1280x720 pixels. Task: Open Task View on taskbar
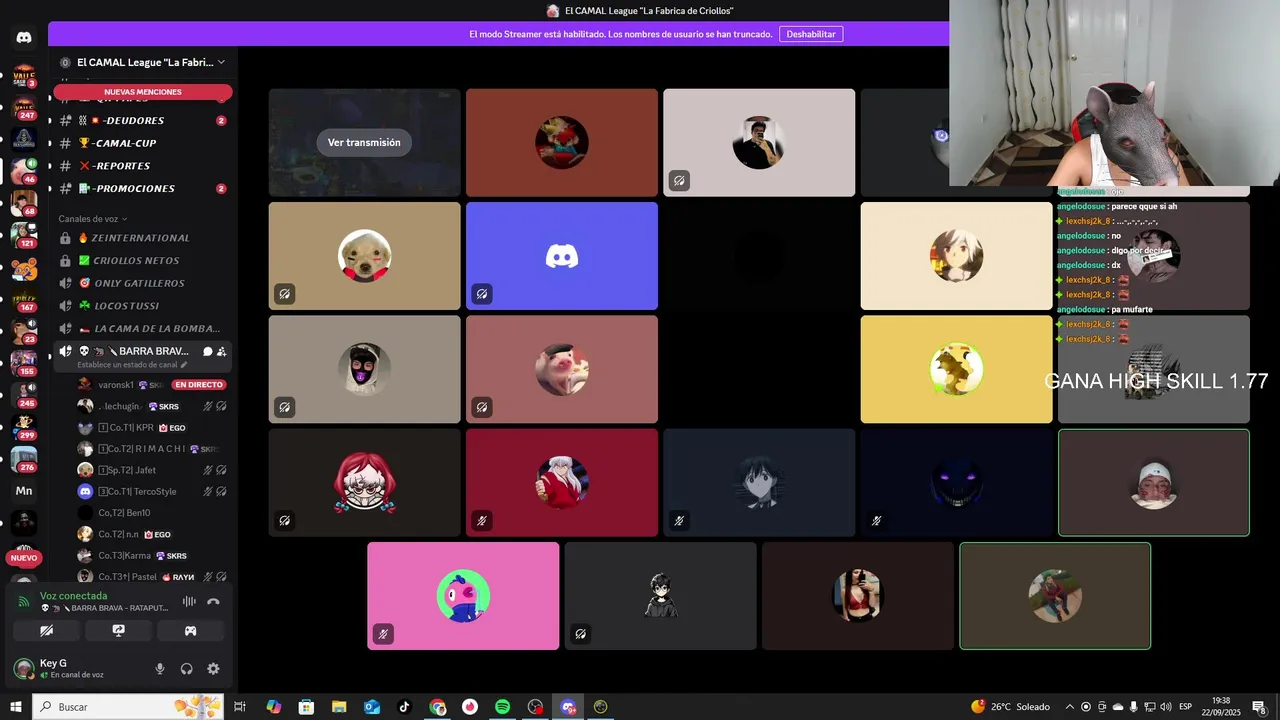tap(240, 707)
